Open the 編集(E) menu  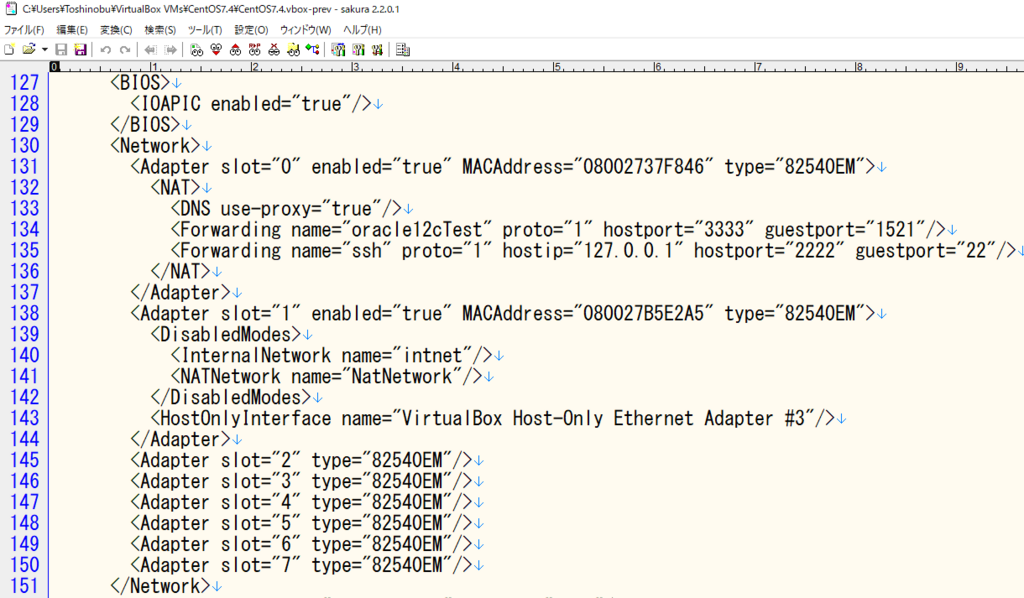tap(72, 30)
